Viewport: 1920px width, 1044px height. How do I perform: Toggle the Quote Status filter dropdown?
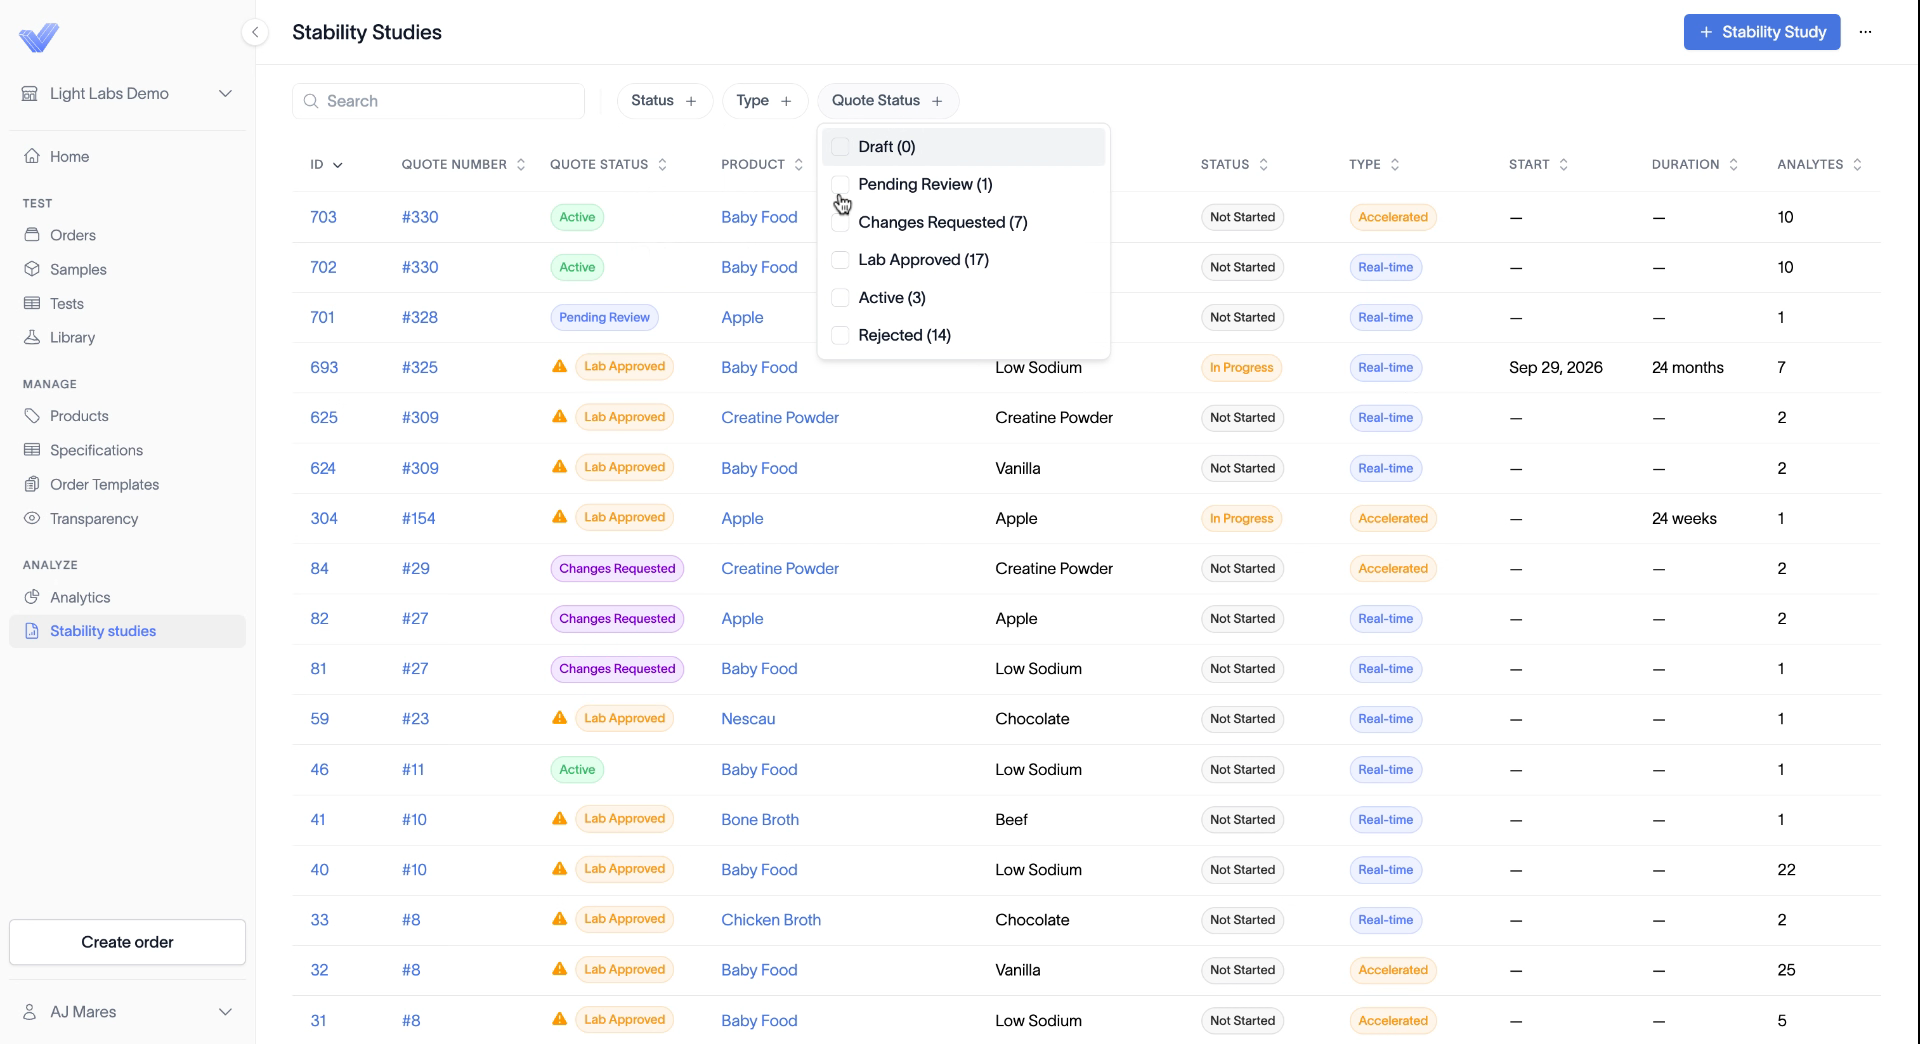[888, 101]
